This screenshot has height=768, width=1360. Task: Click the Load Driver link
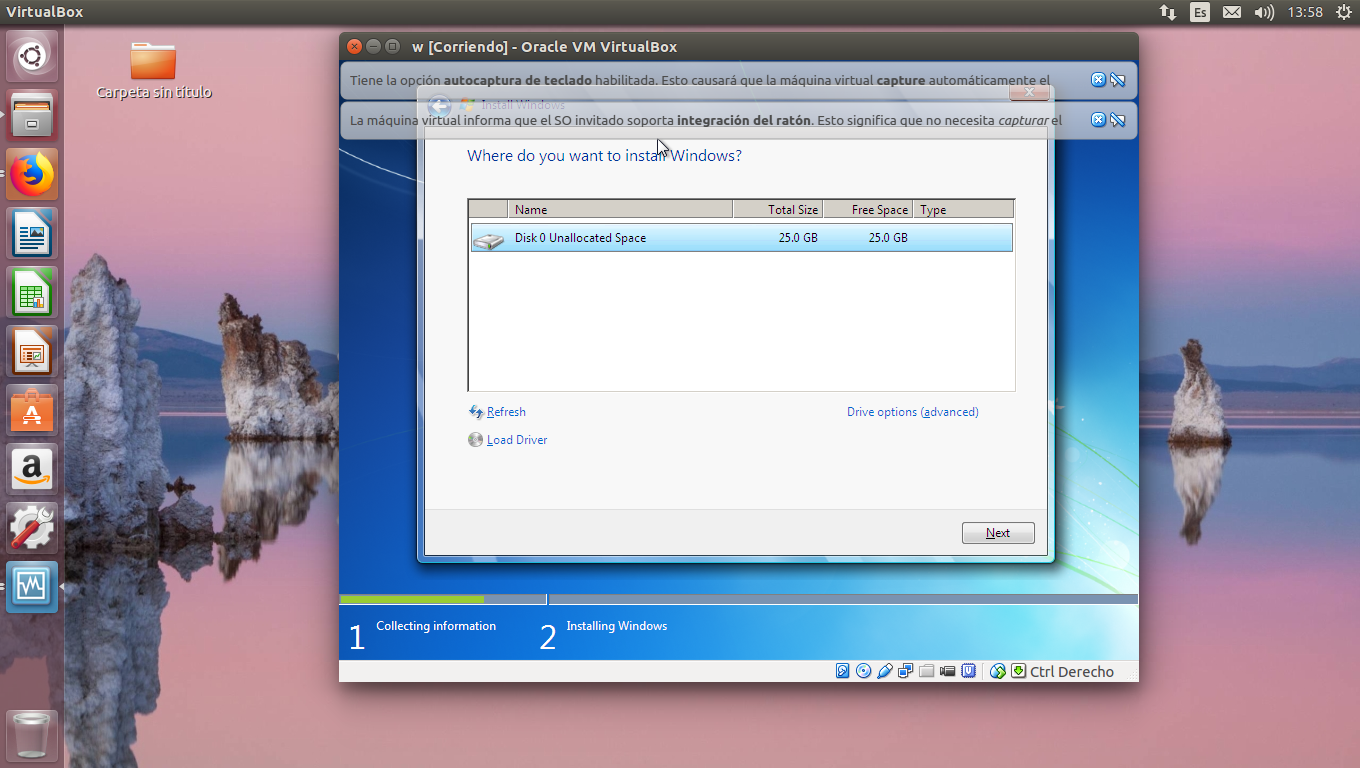click(x=517, y=440)
